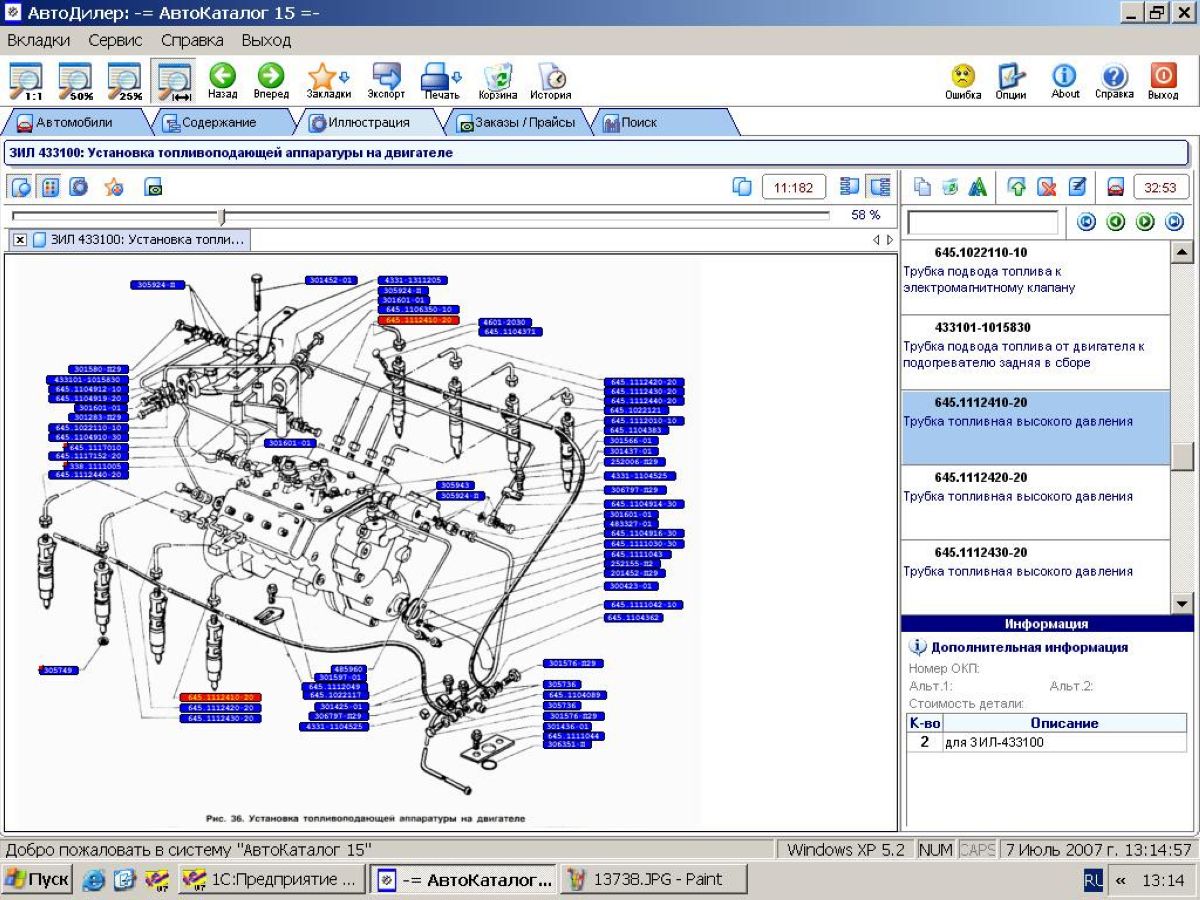The height and width of the screenshot is (900, 1200).
Task: Click the parts list scroll-down arrow
Action: tap(1182, 603)
